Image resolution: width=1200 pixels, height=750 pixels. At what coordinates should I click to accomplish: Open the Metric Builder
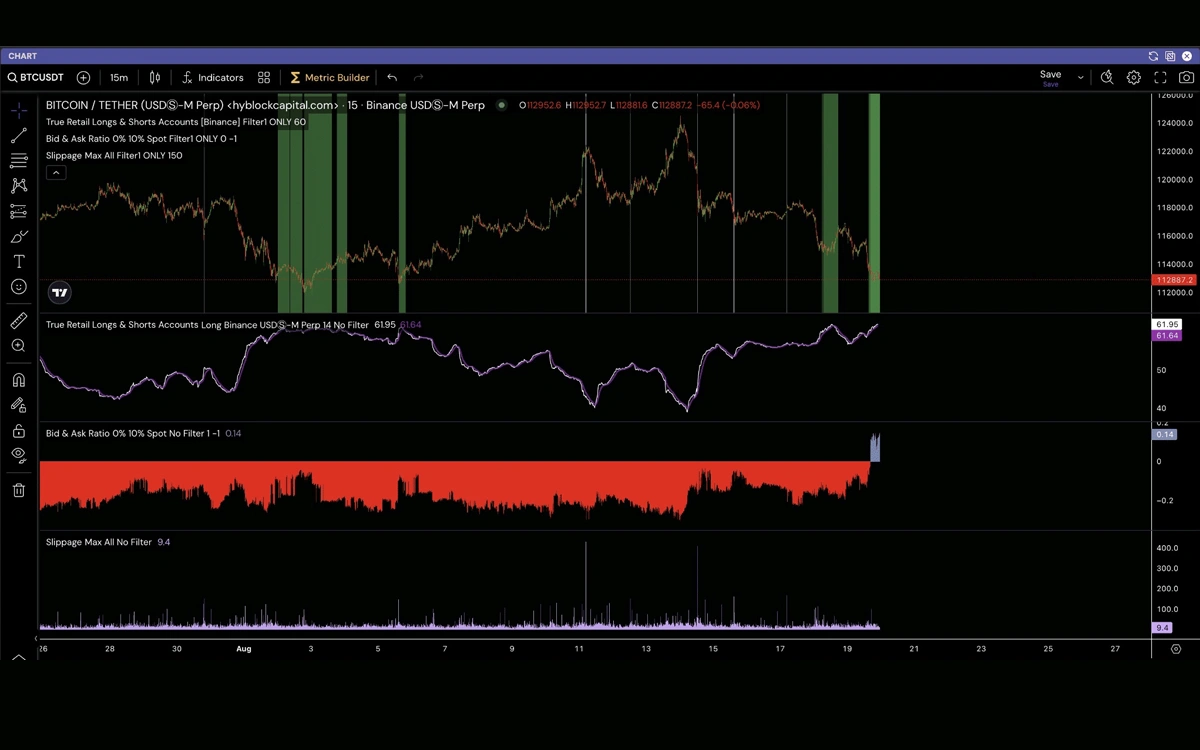pos(329,77)
